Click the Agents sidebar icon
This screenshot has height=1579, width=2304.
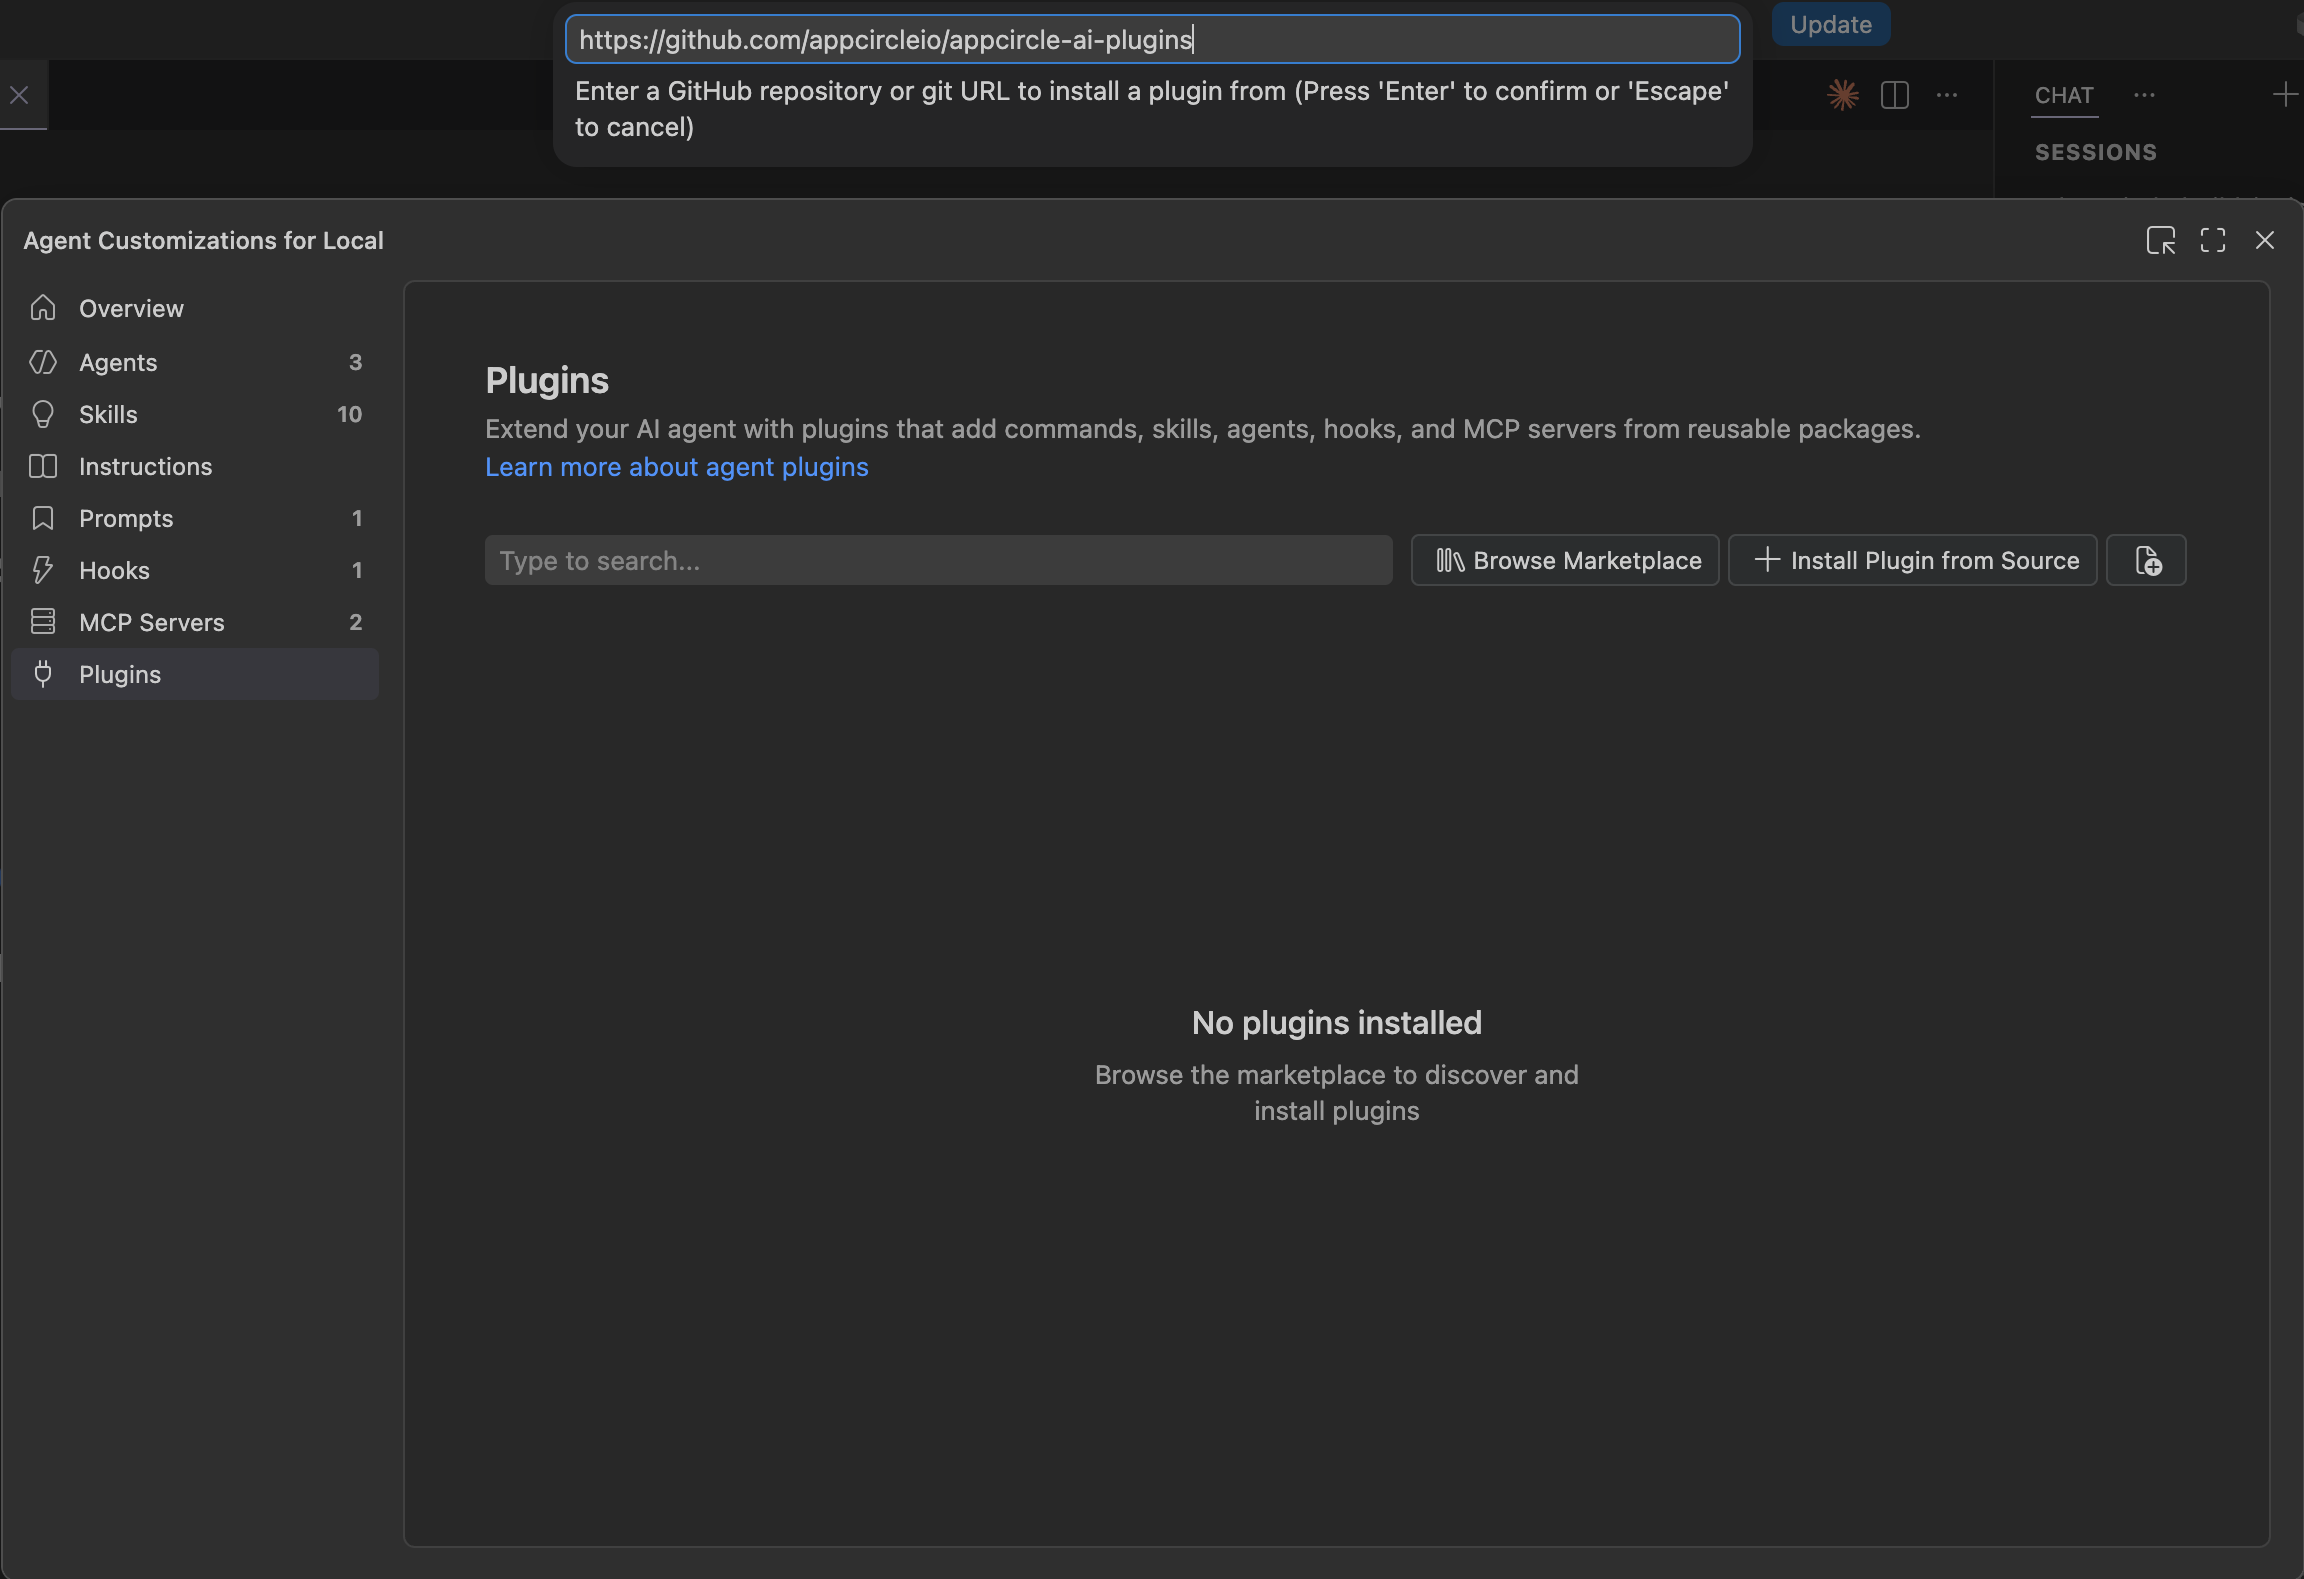pos(43,362)
